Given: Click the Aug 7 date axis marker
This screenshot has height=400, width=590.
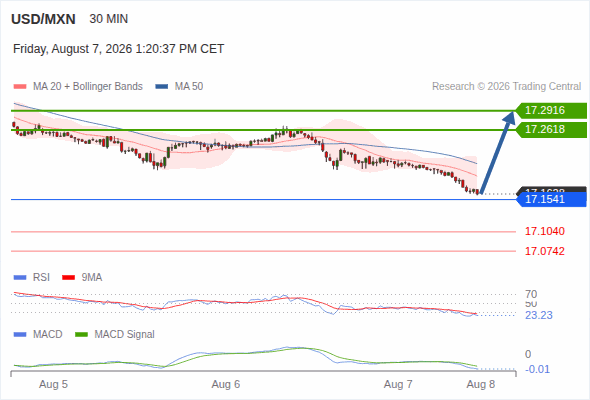Looking at the screenshot, I should (398, 384).
